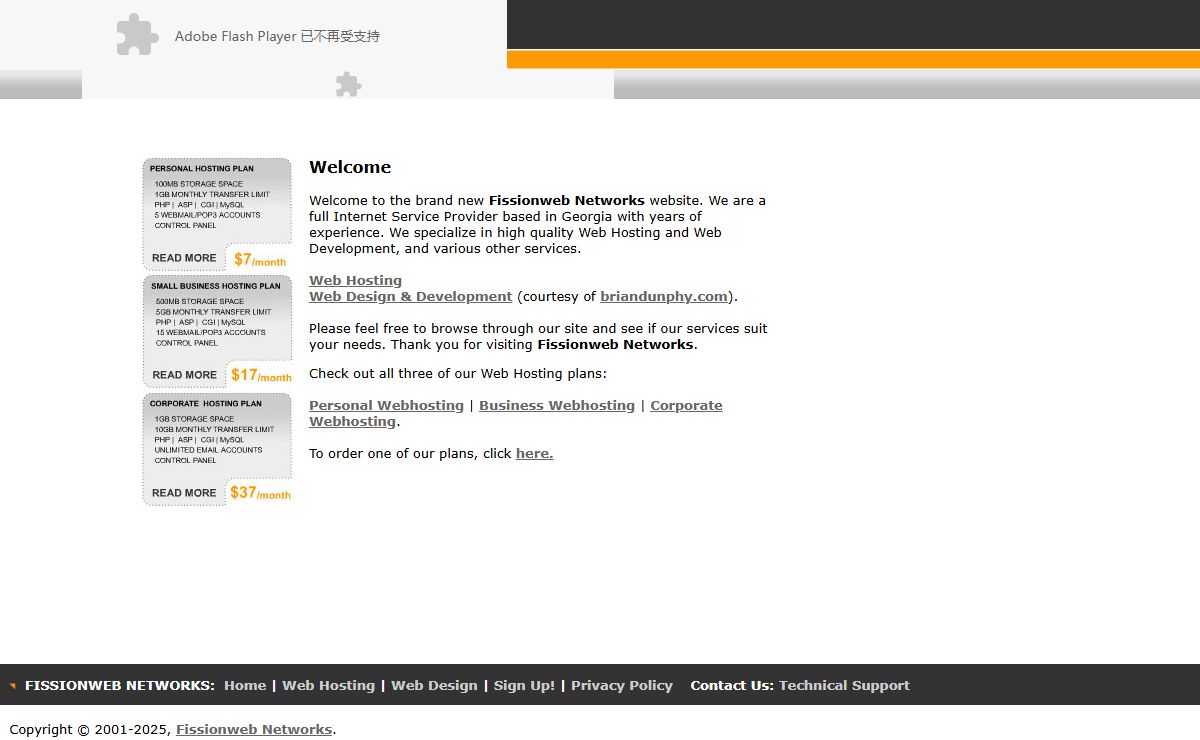Open Personal Hosting Plan READ MORE

point(184,258)
